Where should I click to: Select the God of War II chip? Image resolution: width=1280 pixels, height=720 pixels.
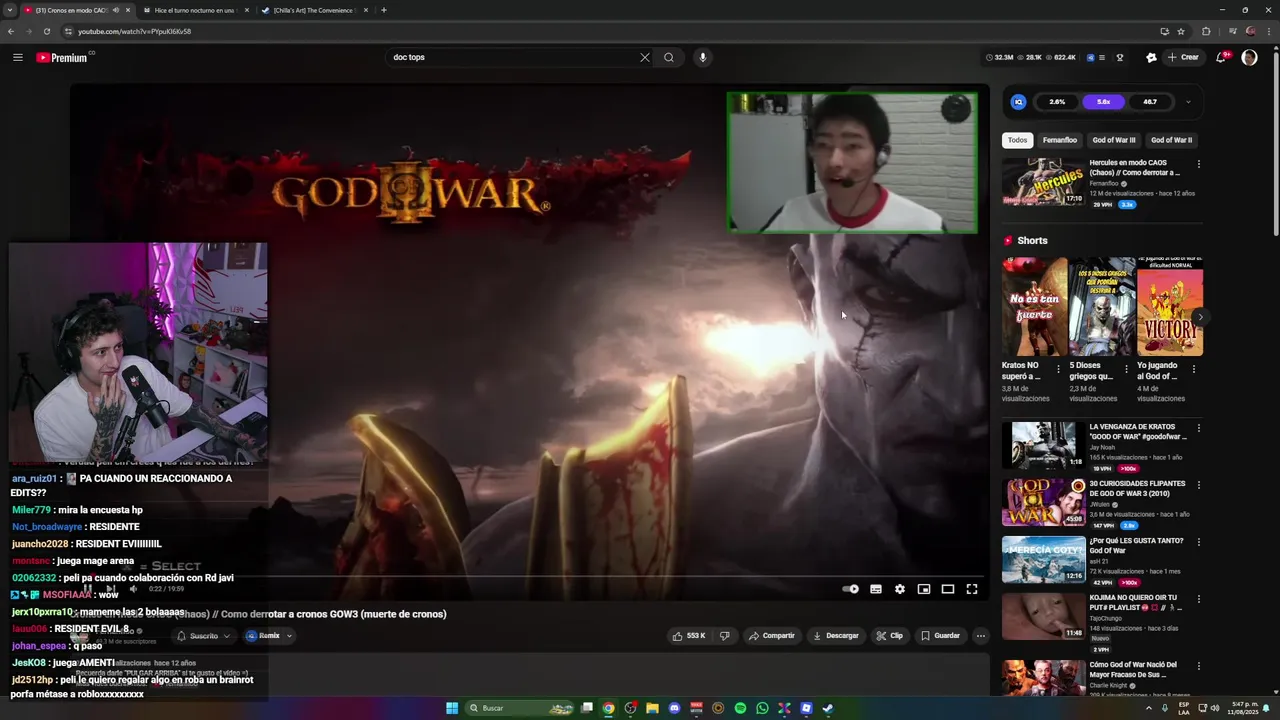(x=1171, y=140)
